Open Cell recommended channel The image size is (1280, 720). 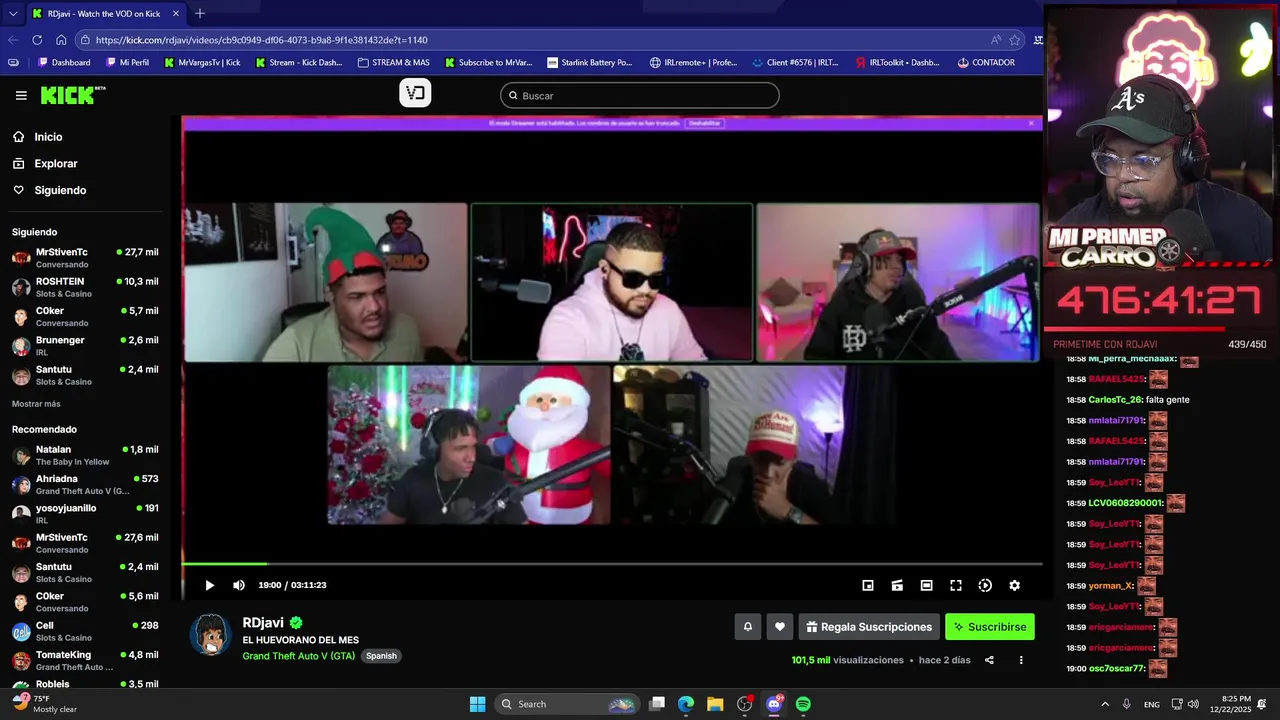coord(85,631)
